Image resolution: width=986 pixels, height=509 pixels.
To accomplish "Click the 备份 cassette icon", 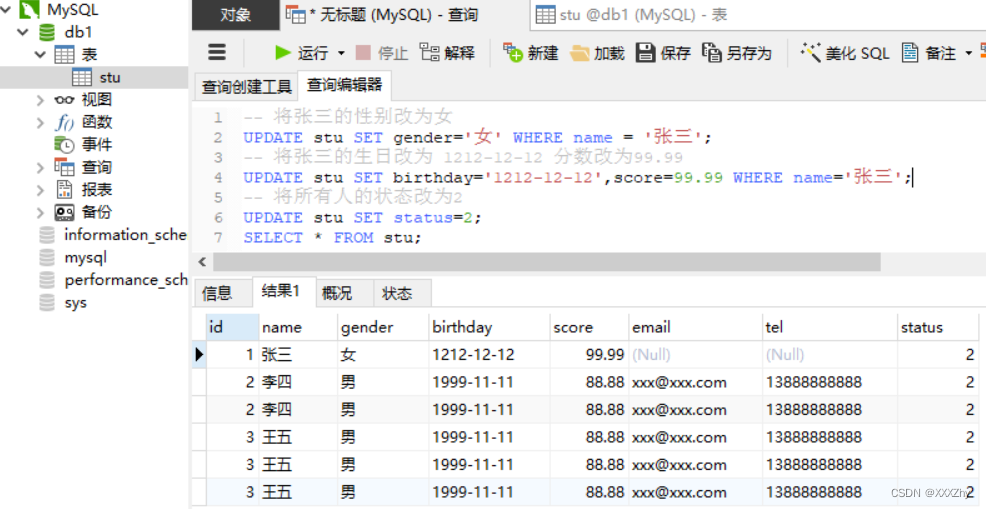I will click(x=64, y=212).
